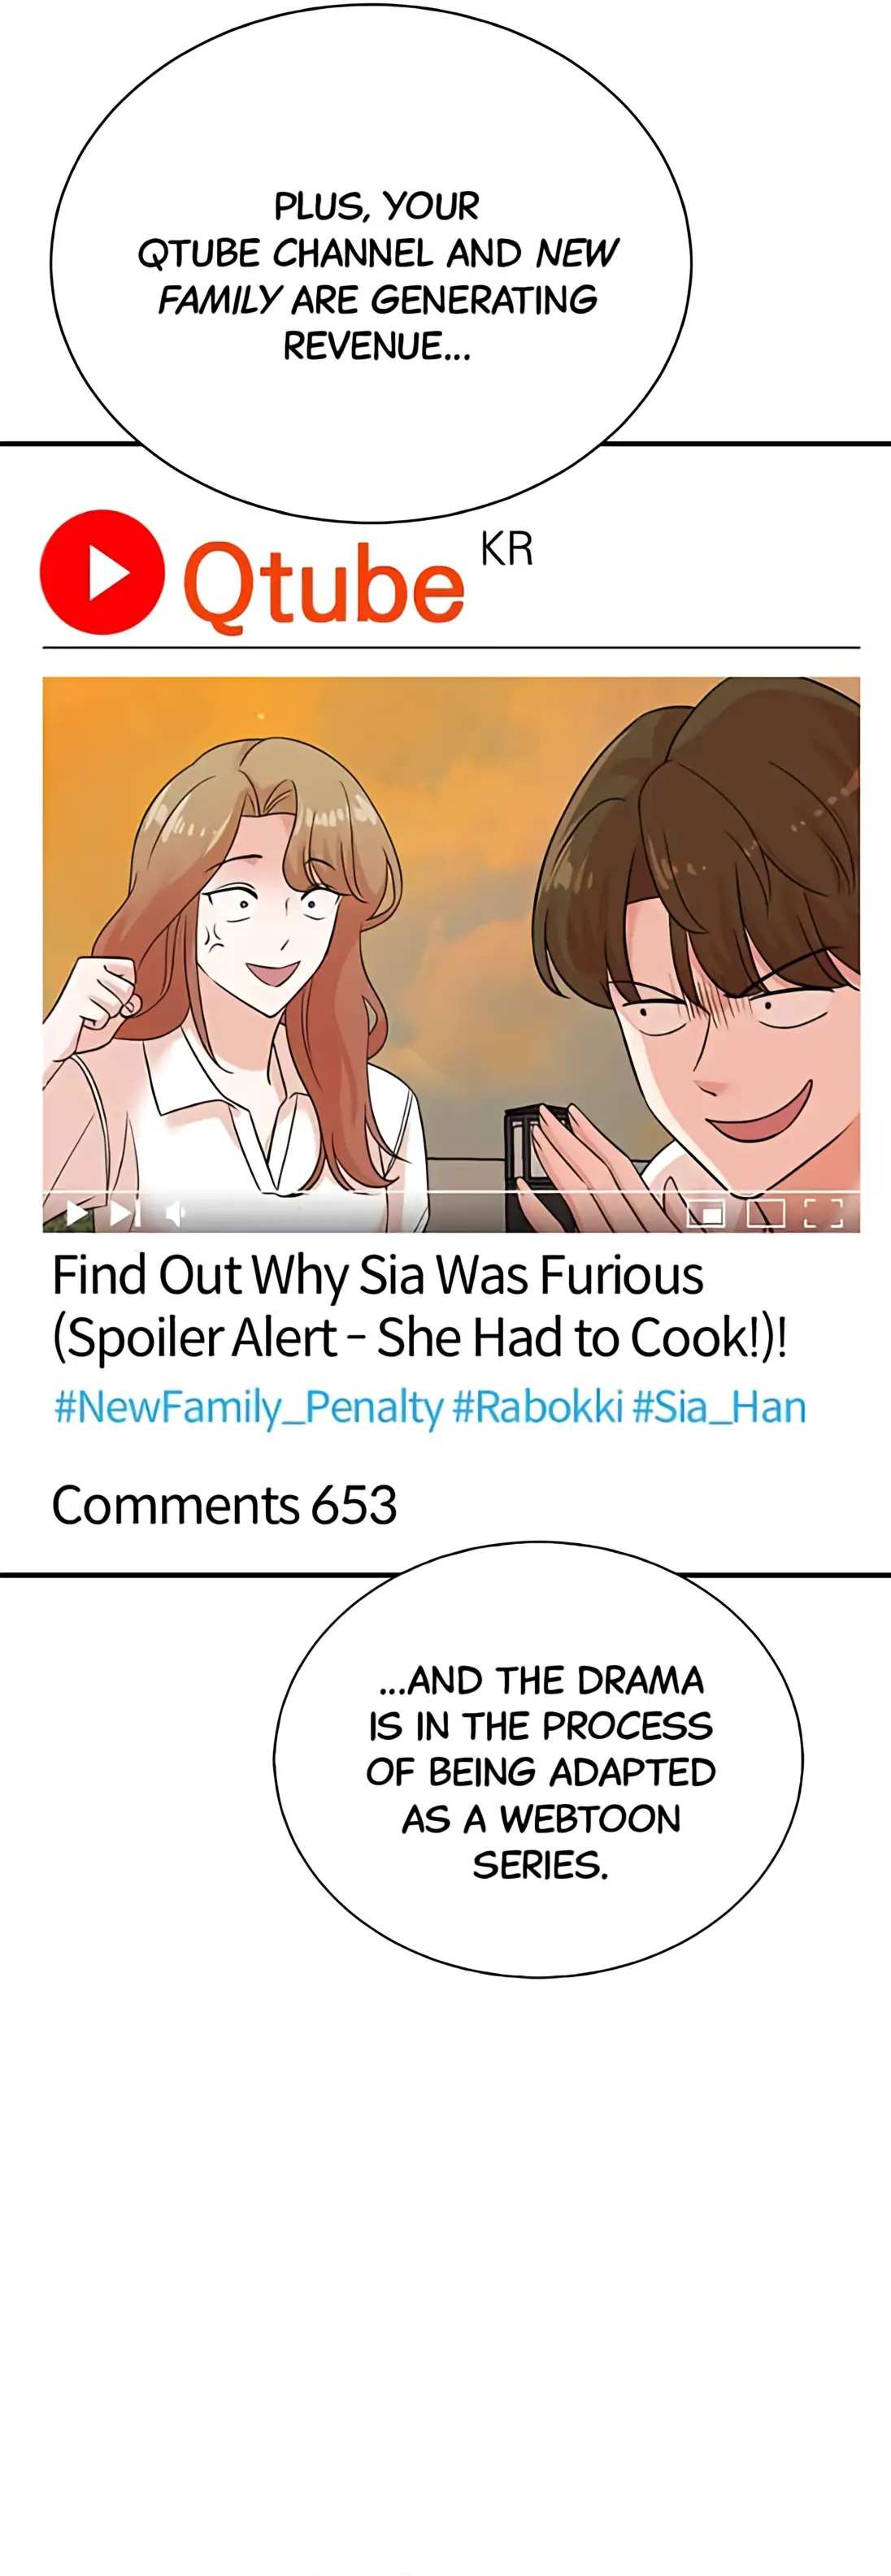
Task: Seek on the video progress bar
Action: pyautogui.click(x=451, y=1192)
